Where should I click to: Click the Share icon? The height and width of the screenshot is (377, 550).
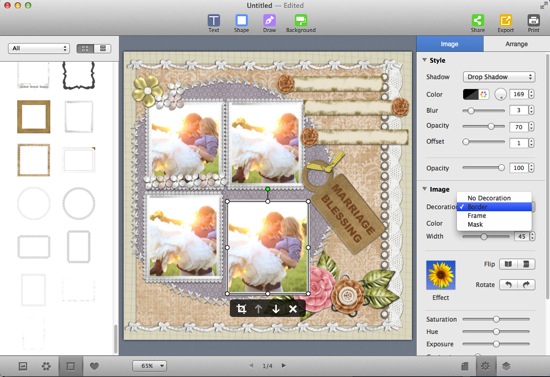478,23
